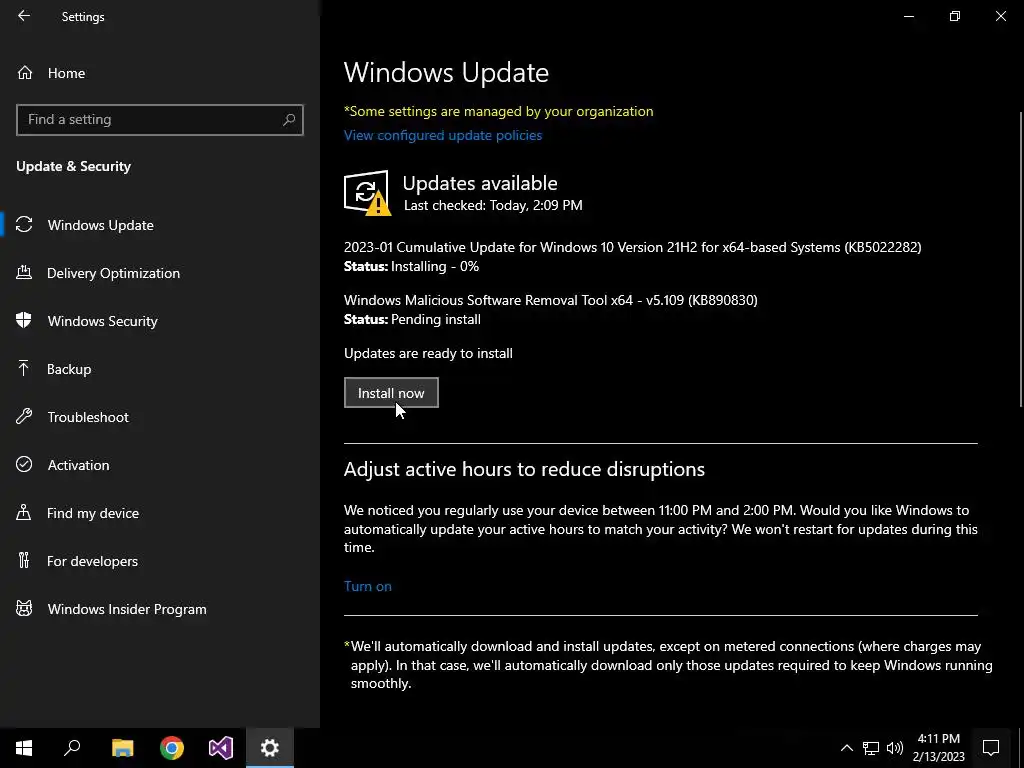Click the 'Update & Security' heading
This screenshot has width=1024, height=768.
click(x=73, y=166)
